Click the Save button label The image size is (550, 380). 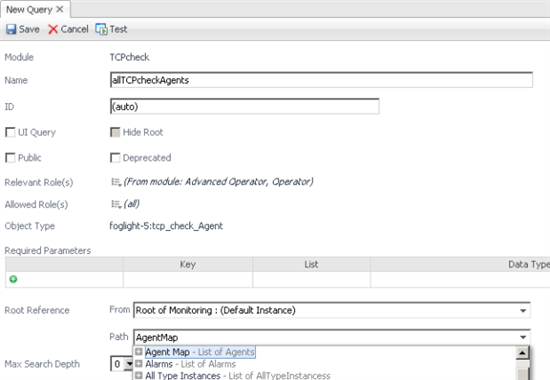pyautogui.click(x=29, y=29)
